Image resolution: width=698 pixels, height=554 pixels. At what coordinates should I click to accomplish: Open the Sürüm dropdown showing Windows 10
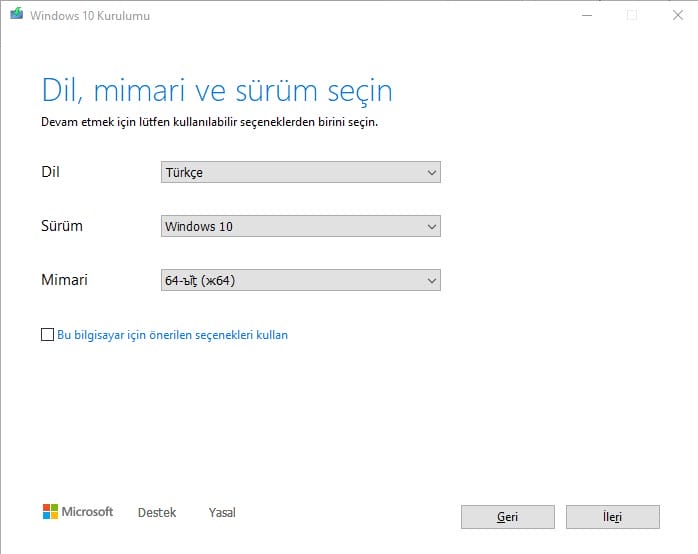300,227
